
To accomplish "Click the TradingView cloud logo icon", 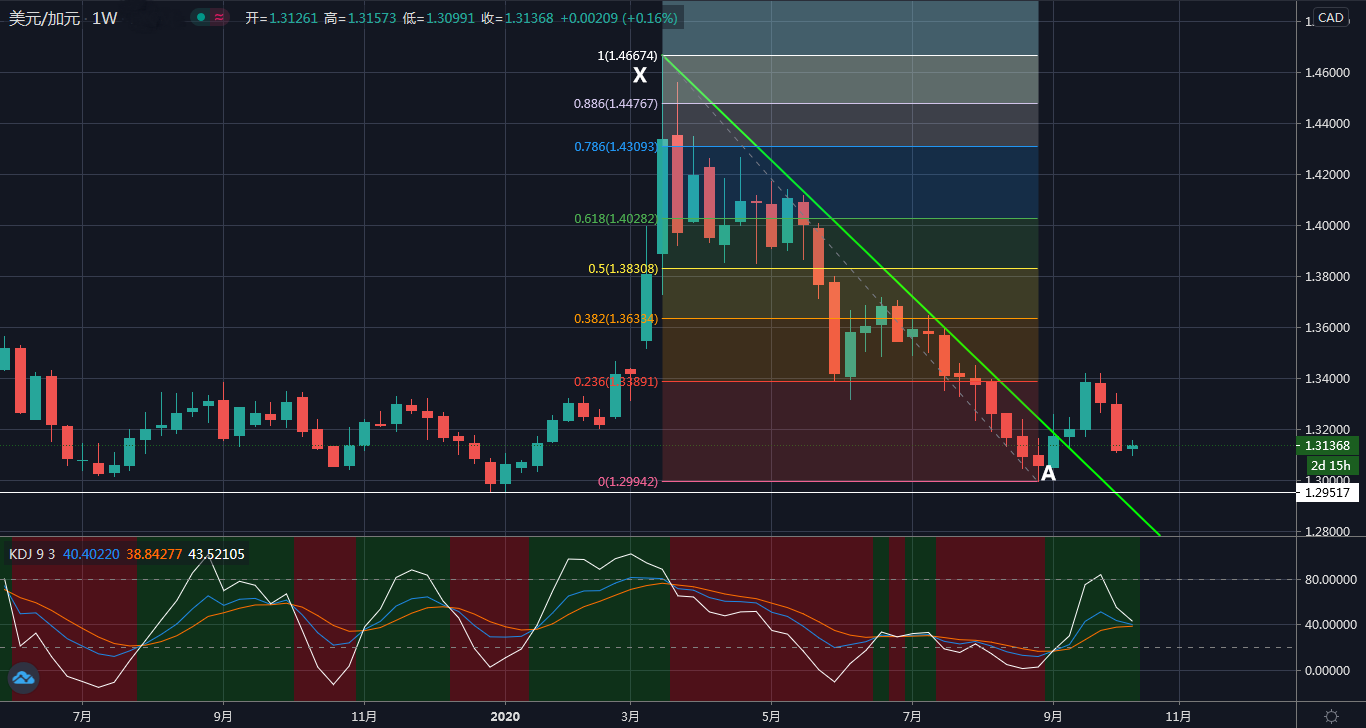I will click(x=23, y=678).
